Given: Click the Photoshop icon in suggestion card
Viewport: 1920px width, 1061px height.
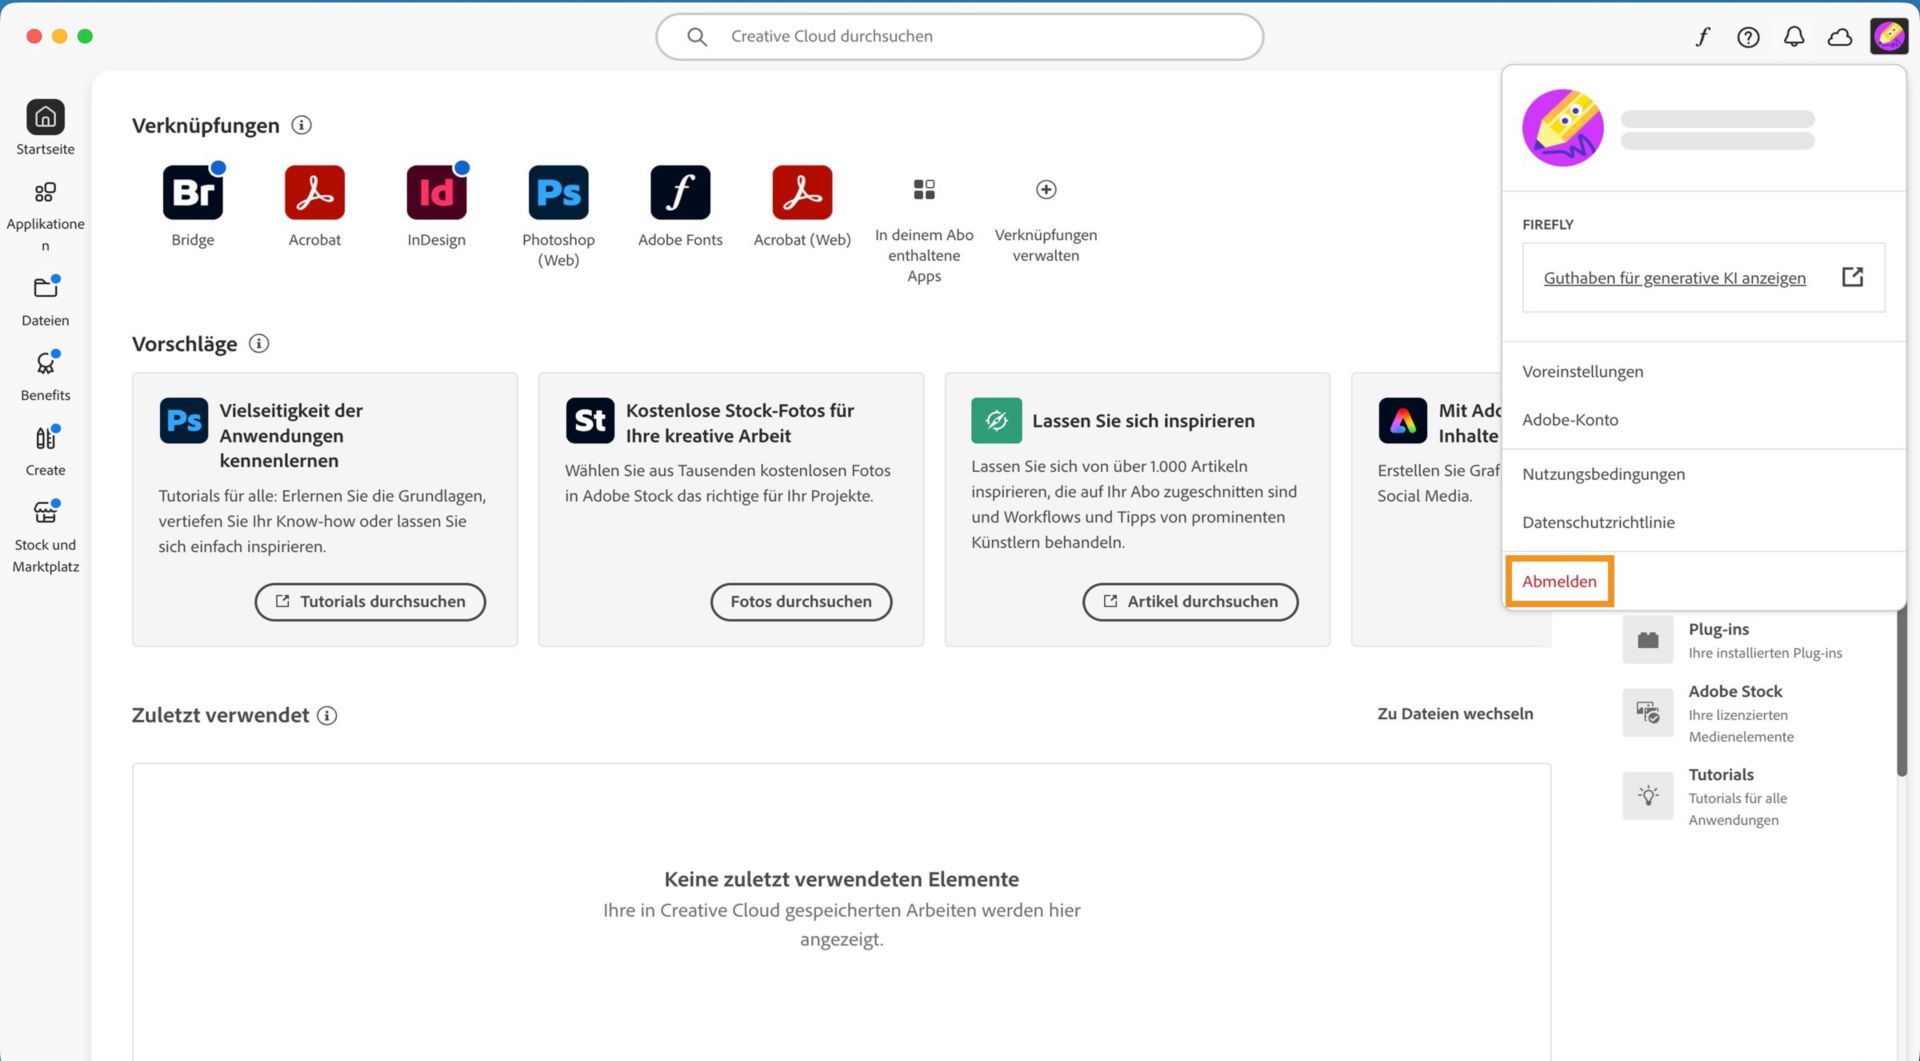Looking at the screenshot, I should tap(184, 420).
